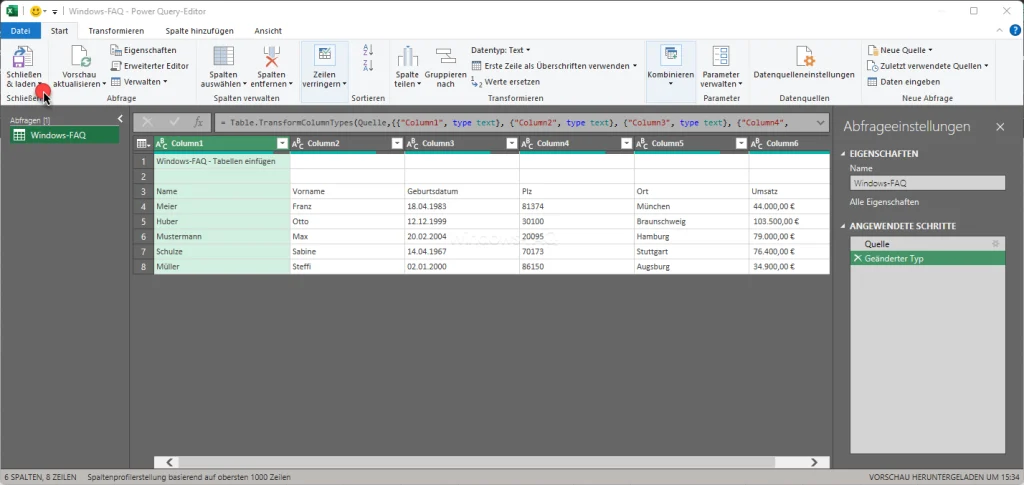Switch to the Ansicht tab
This screenshot has width=1024, height=485.
[268, 31]
